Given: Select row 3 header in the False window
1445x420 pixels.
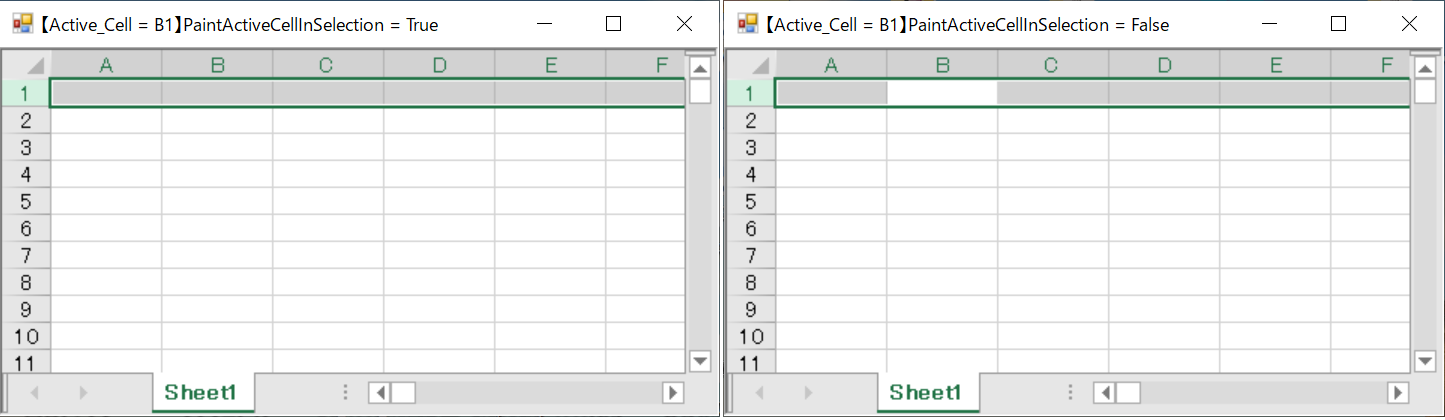Looking at the screenshot, I should pos(751,147).
